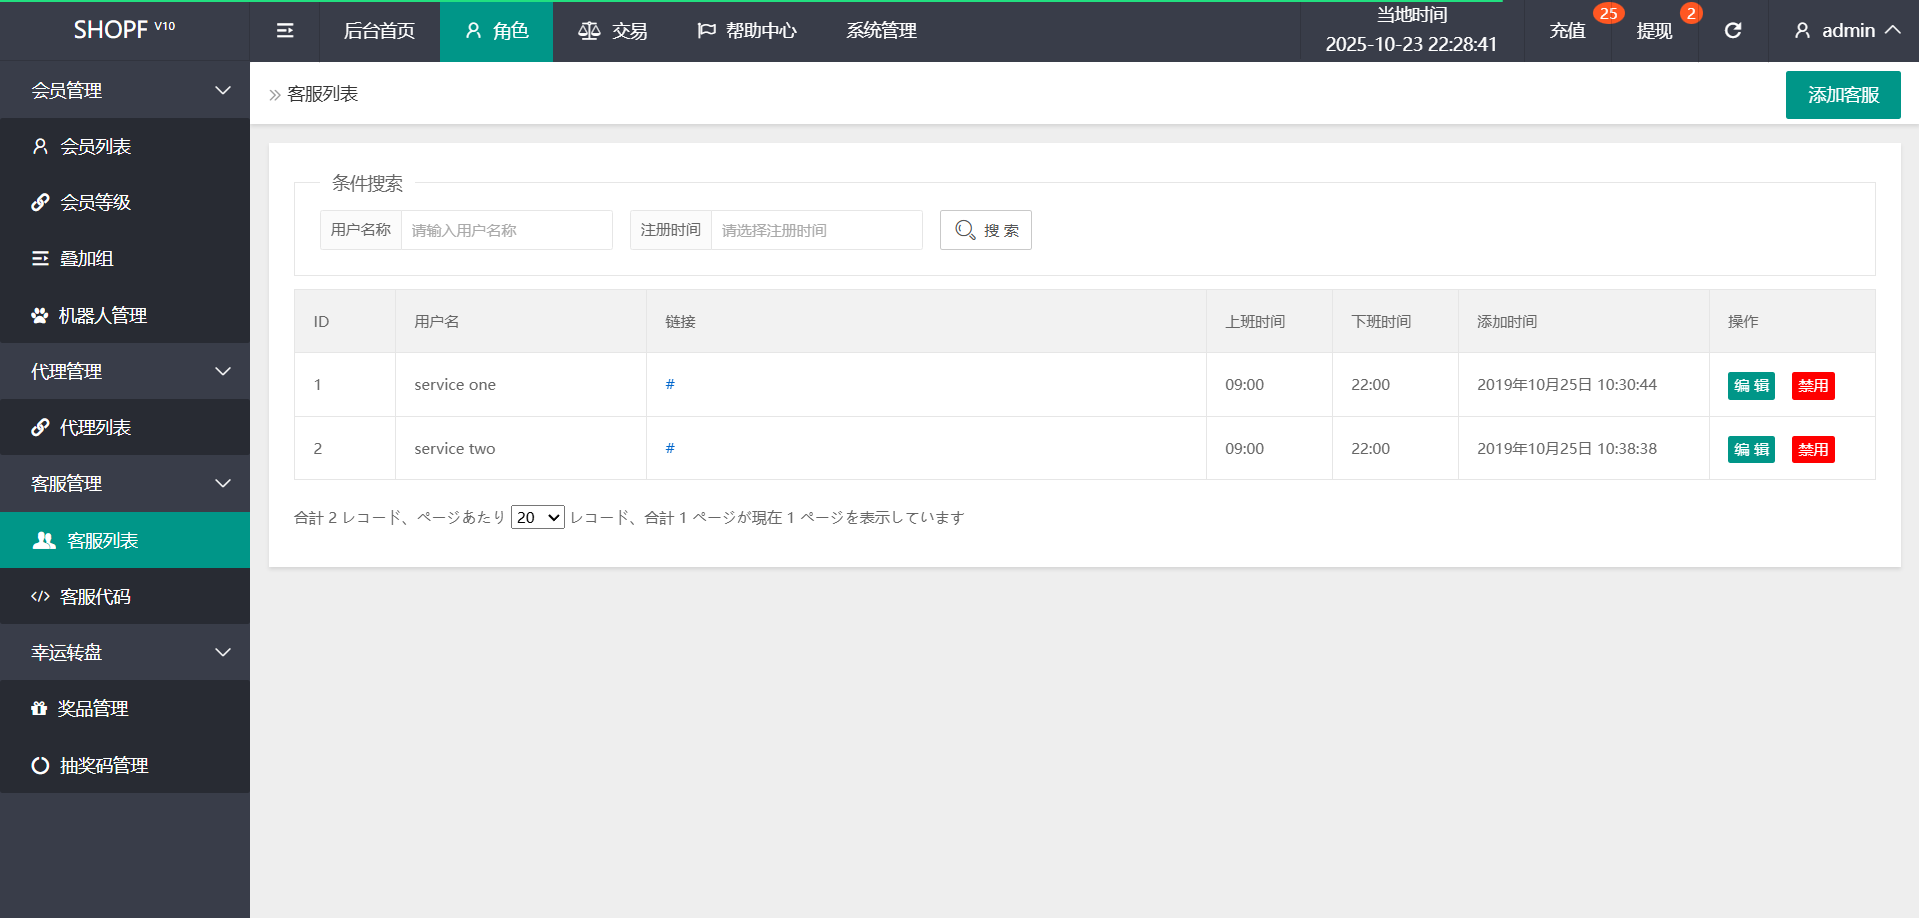Click the 提现 withdrawal notification item

[1654, 31]
